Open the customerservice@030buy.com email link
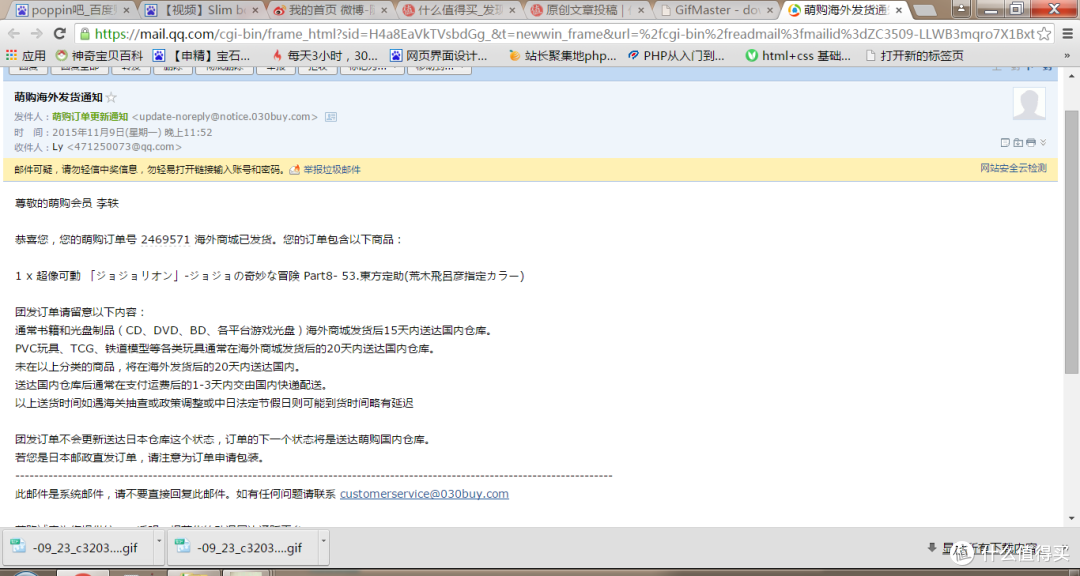 click(x=424, y=493)
